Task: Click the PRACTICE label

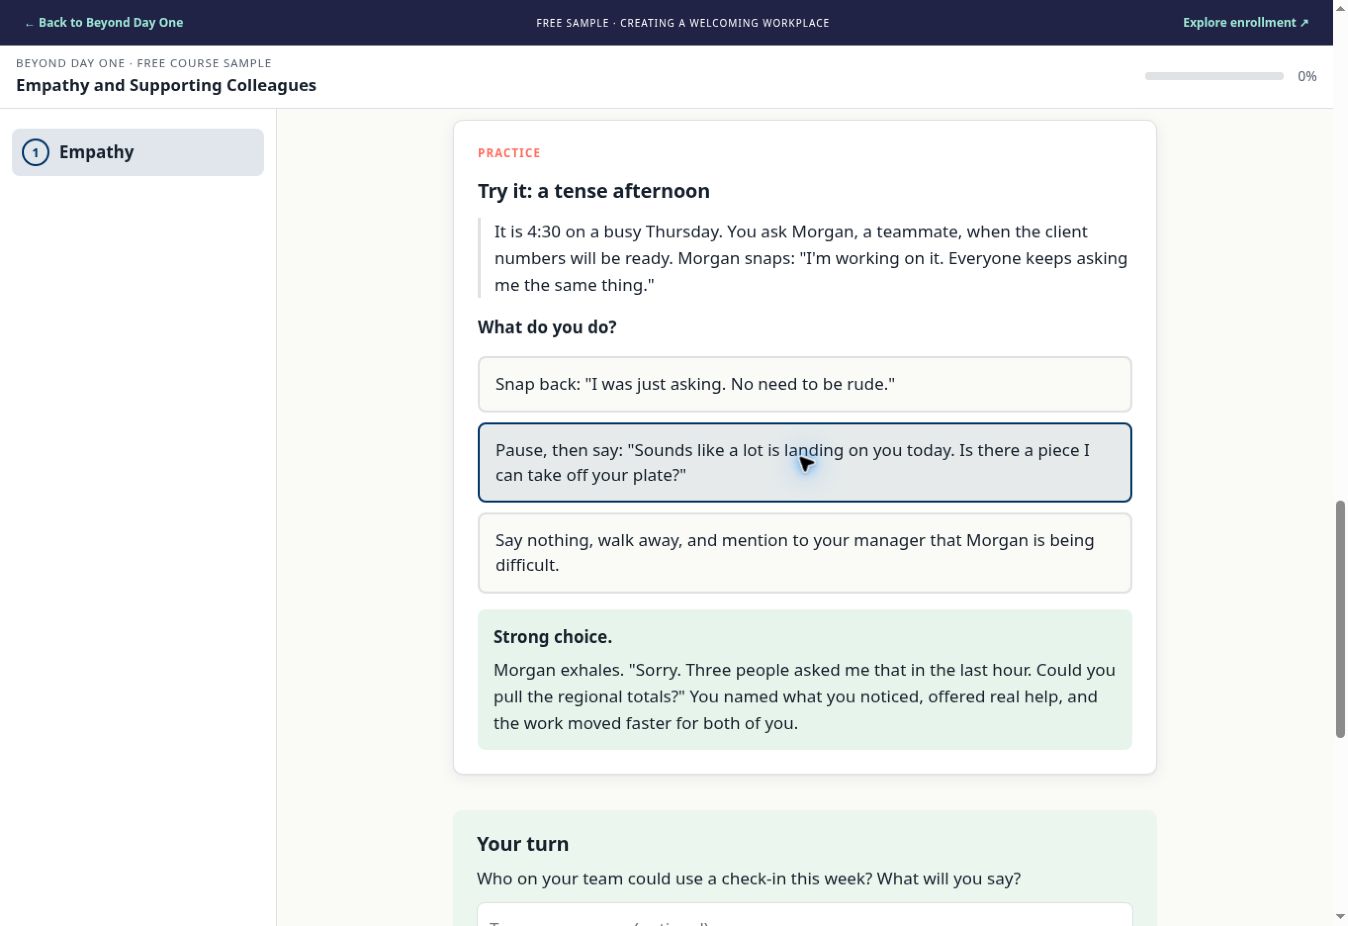Action: pyautogui.click(x=509, y=153)
